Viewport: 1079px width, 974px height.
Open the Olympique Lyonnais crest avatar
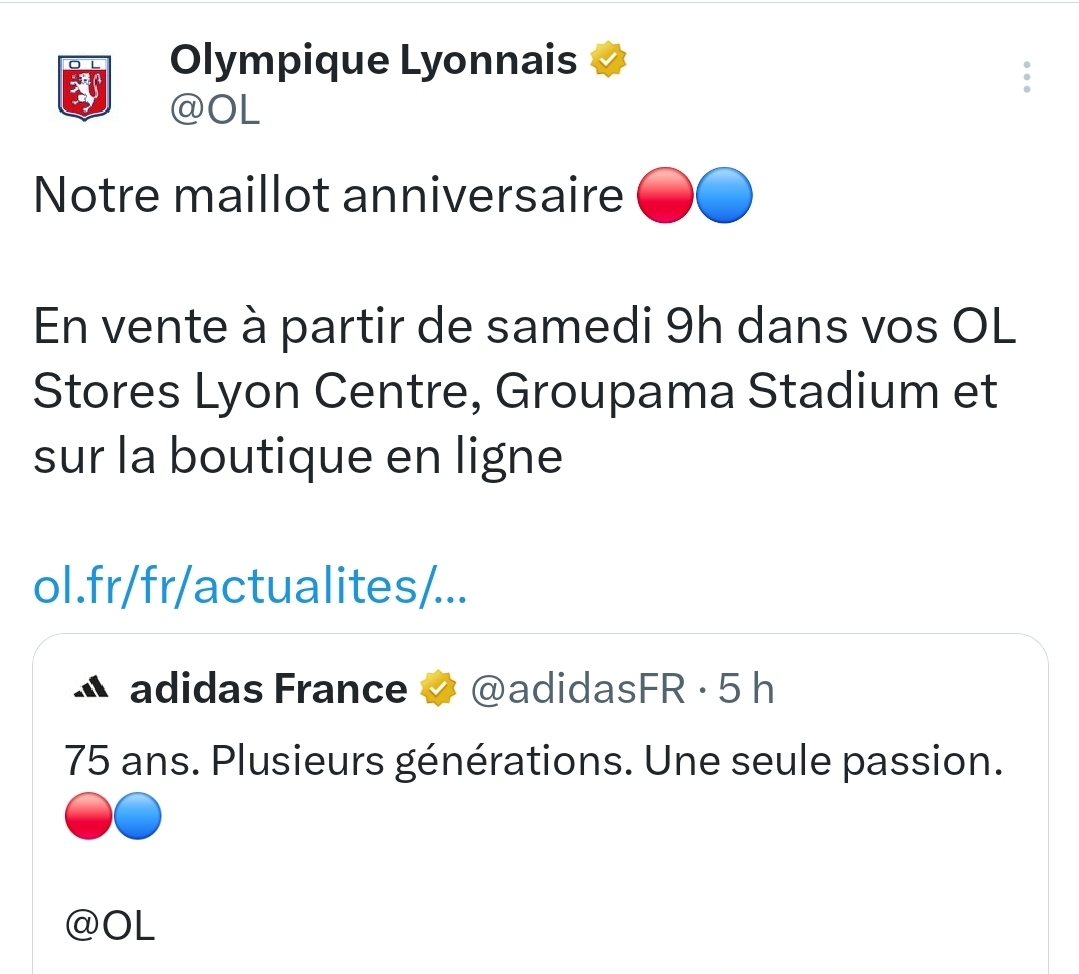tap(85, 87)
